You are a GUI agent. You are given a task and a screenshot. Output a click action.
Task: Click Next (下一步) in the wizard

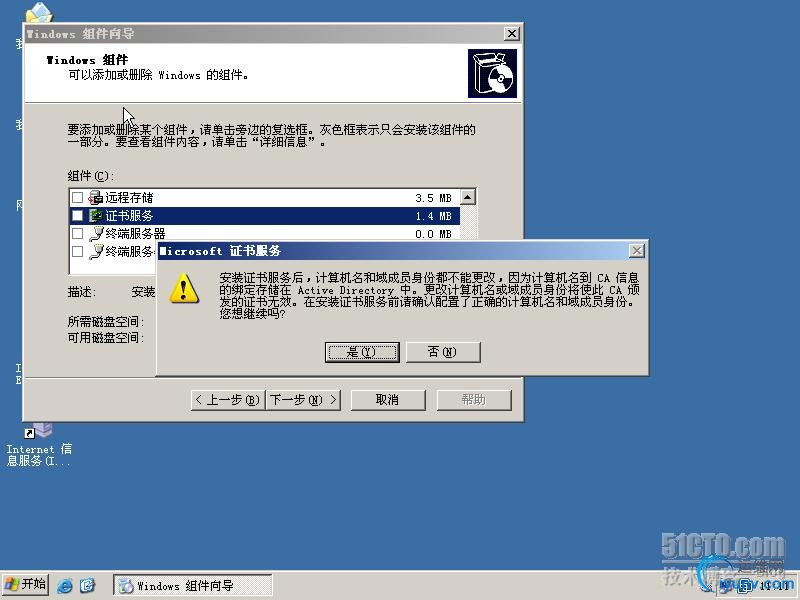pos(303,399)
